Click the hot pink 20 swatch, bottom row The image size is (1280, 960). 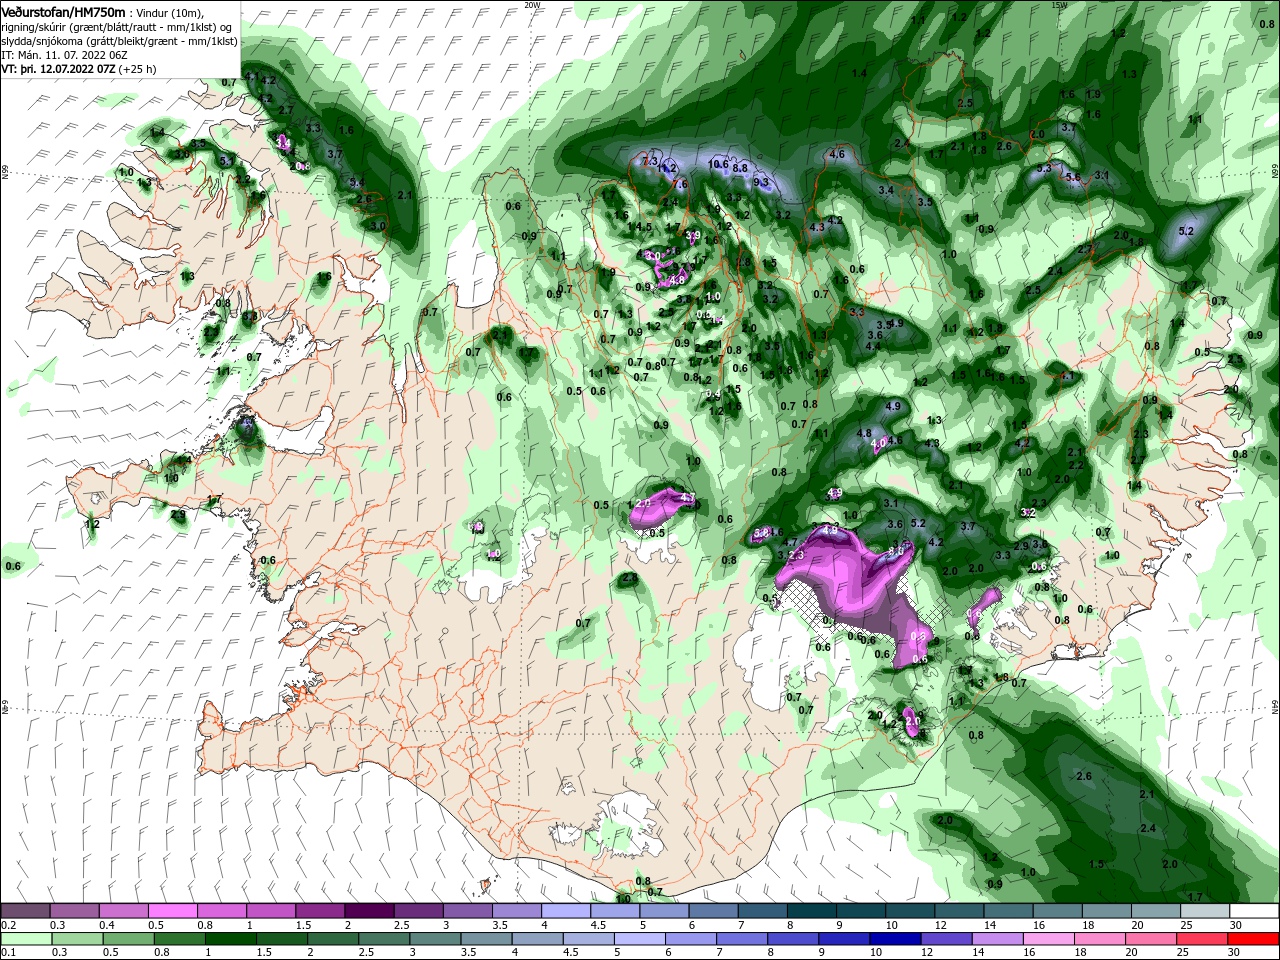[1152, 939]
